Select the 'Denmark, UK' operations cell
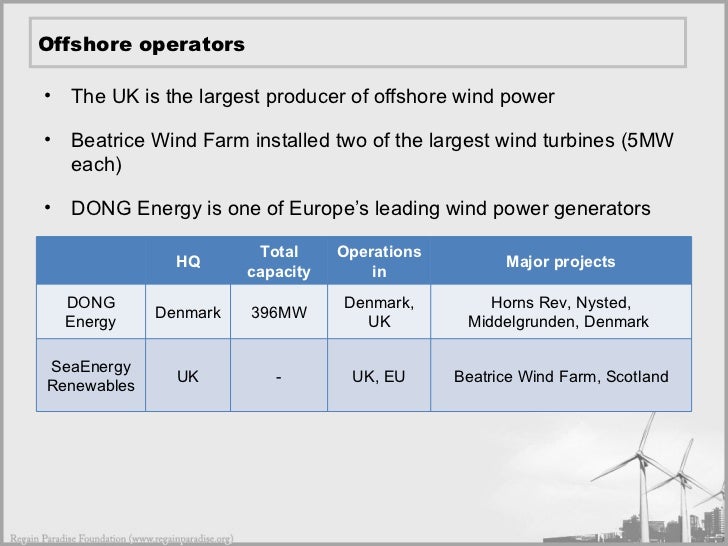Image resolution: width=728 pixels, height=546 pixels. (x=379, y=312)
